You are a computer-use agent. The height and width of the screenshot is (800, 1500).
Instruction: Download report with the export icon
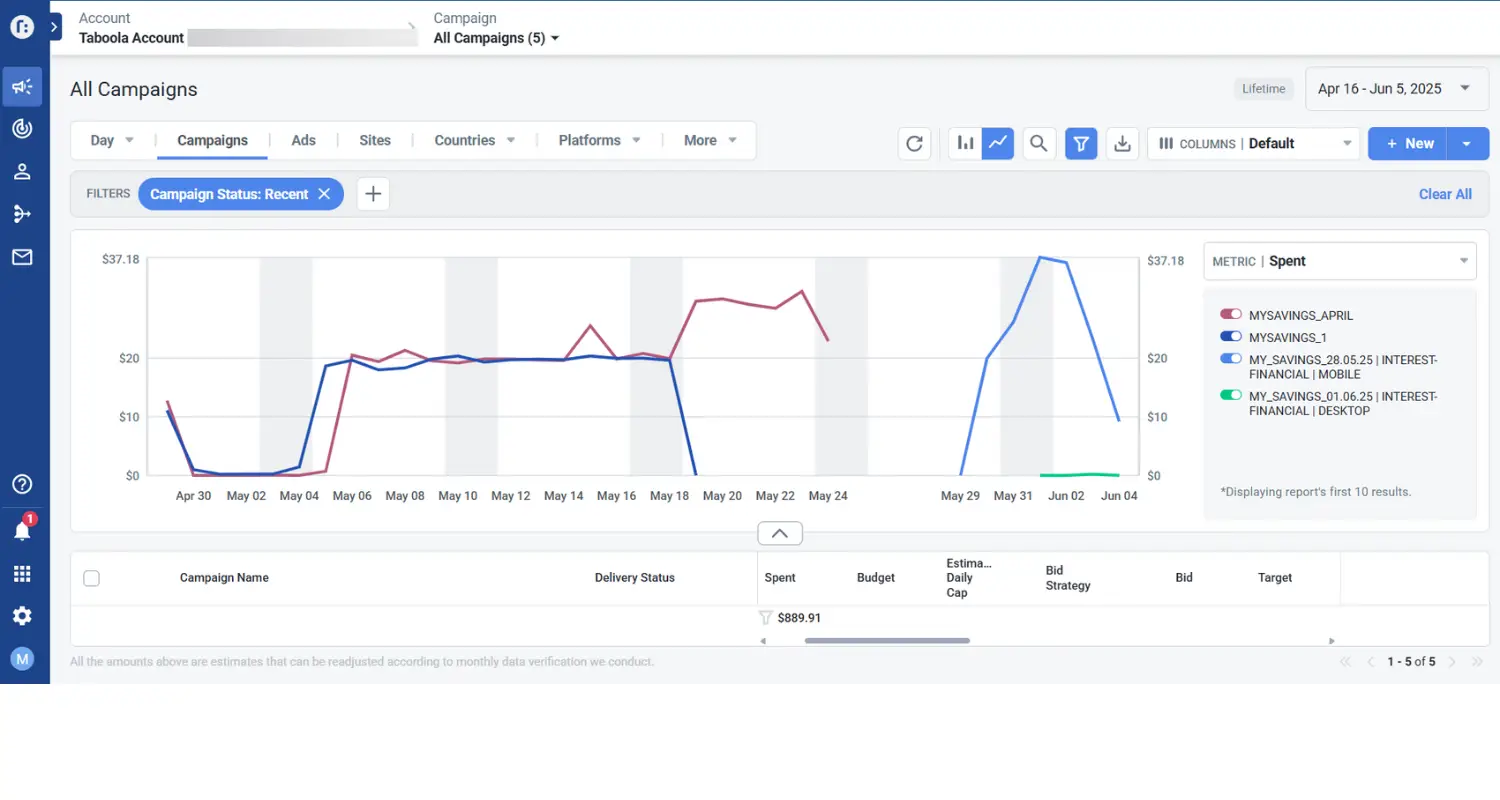[x=1123, y=144]
